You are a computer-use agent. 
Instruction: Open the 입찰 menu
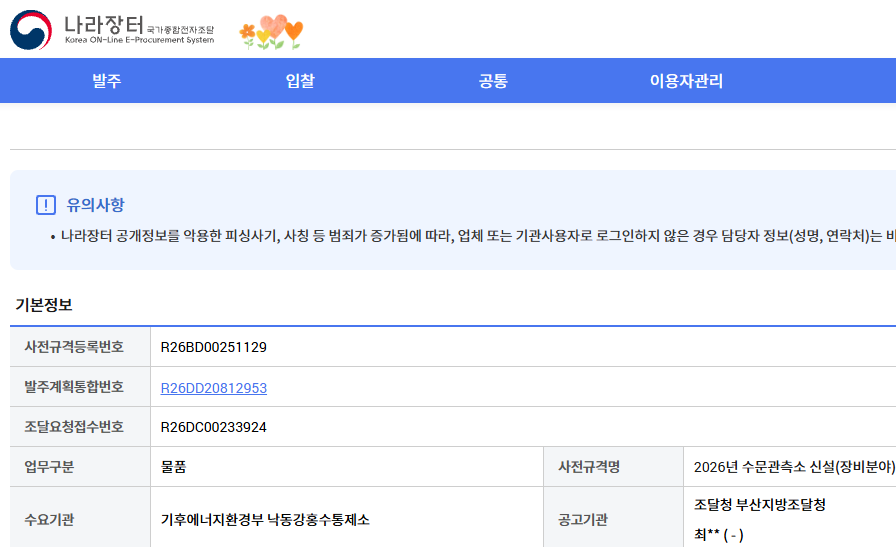(300, 81)
